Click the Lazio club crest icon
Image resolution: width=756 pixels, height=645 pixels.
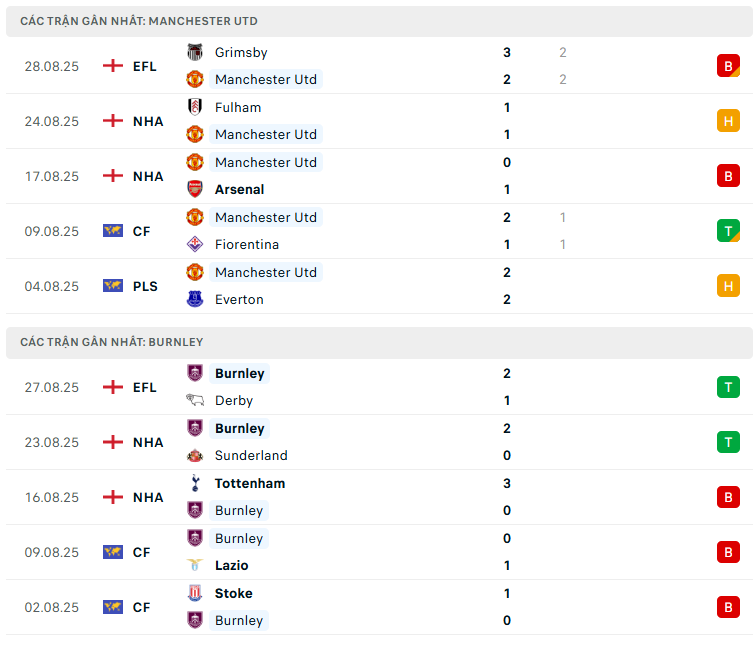point(195,565)
